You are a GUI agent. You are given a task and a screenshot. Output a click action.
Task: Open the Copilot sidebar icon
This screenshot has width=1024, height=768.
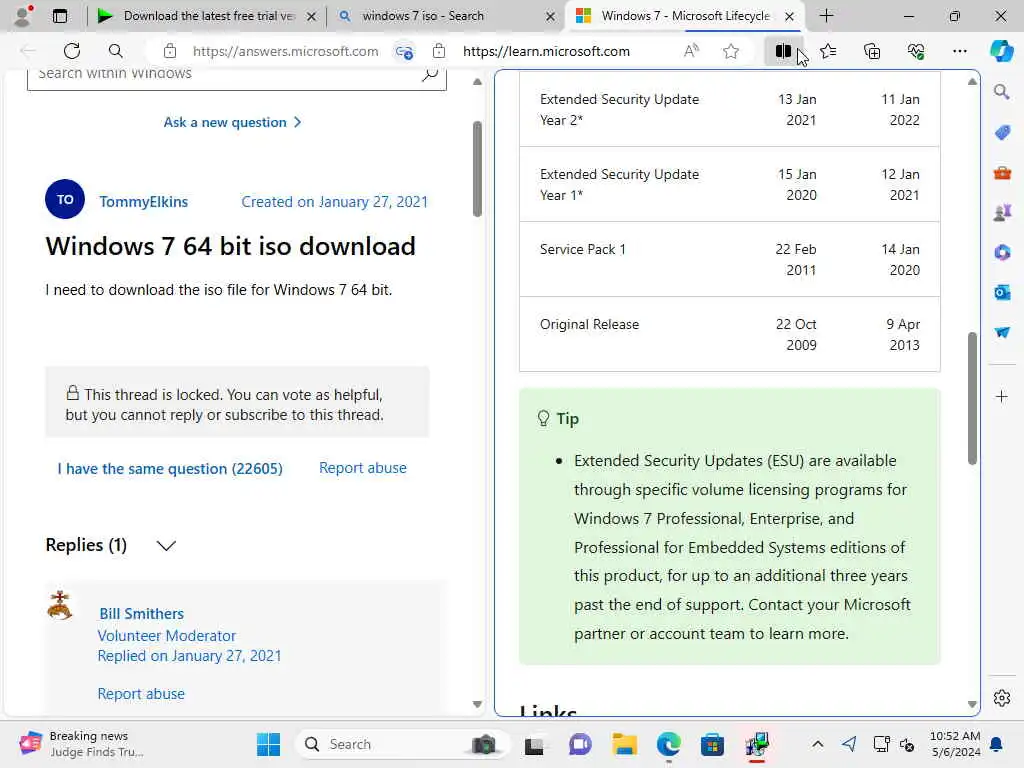pos(1001,51)
